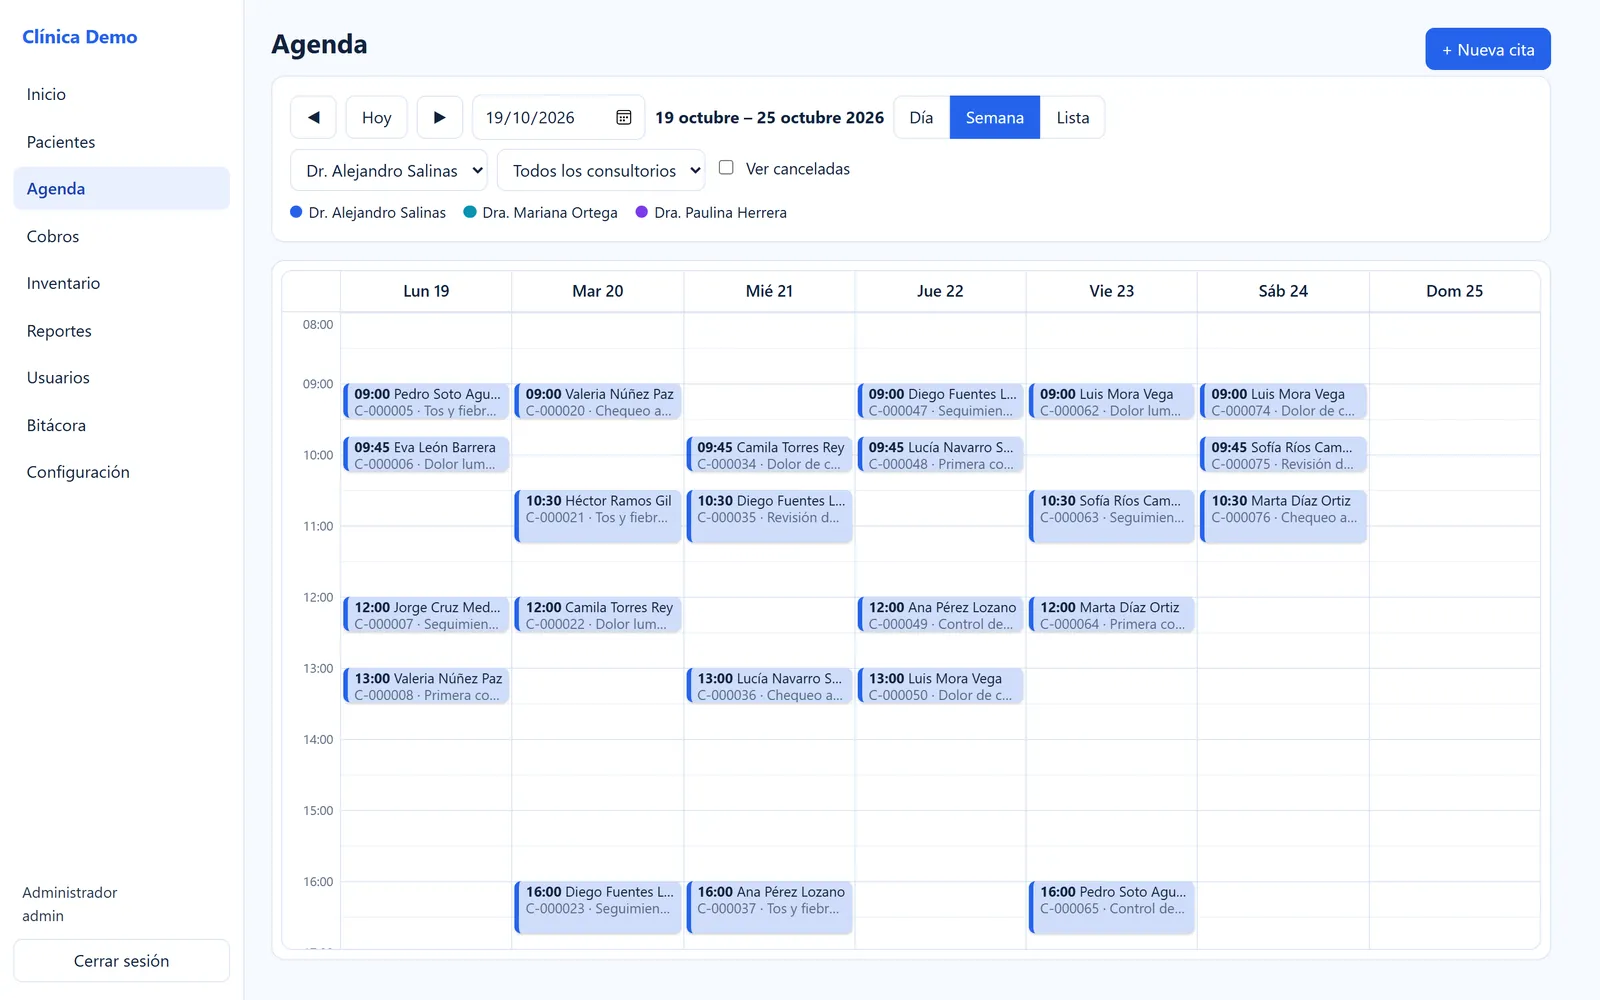1600x1000 pixels.
Task: Open appointment C-000006 for Eva León Barrera
Action: tap(426, 455)
